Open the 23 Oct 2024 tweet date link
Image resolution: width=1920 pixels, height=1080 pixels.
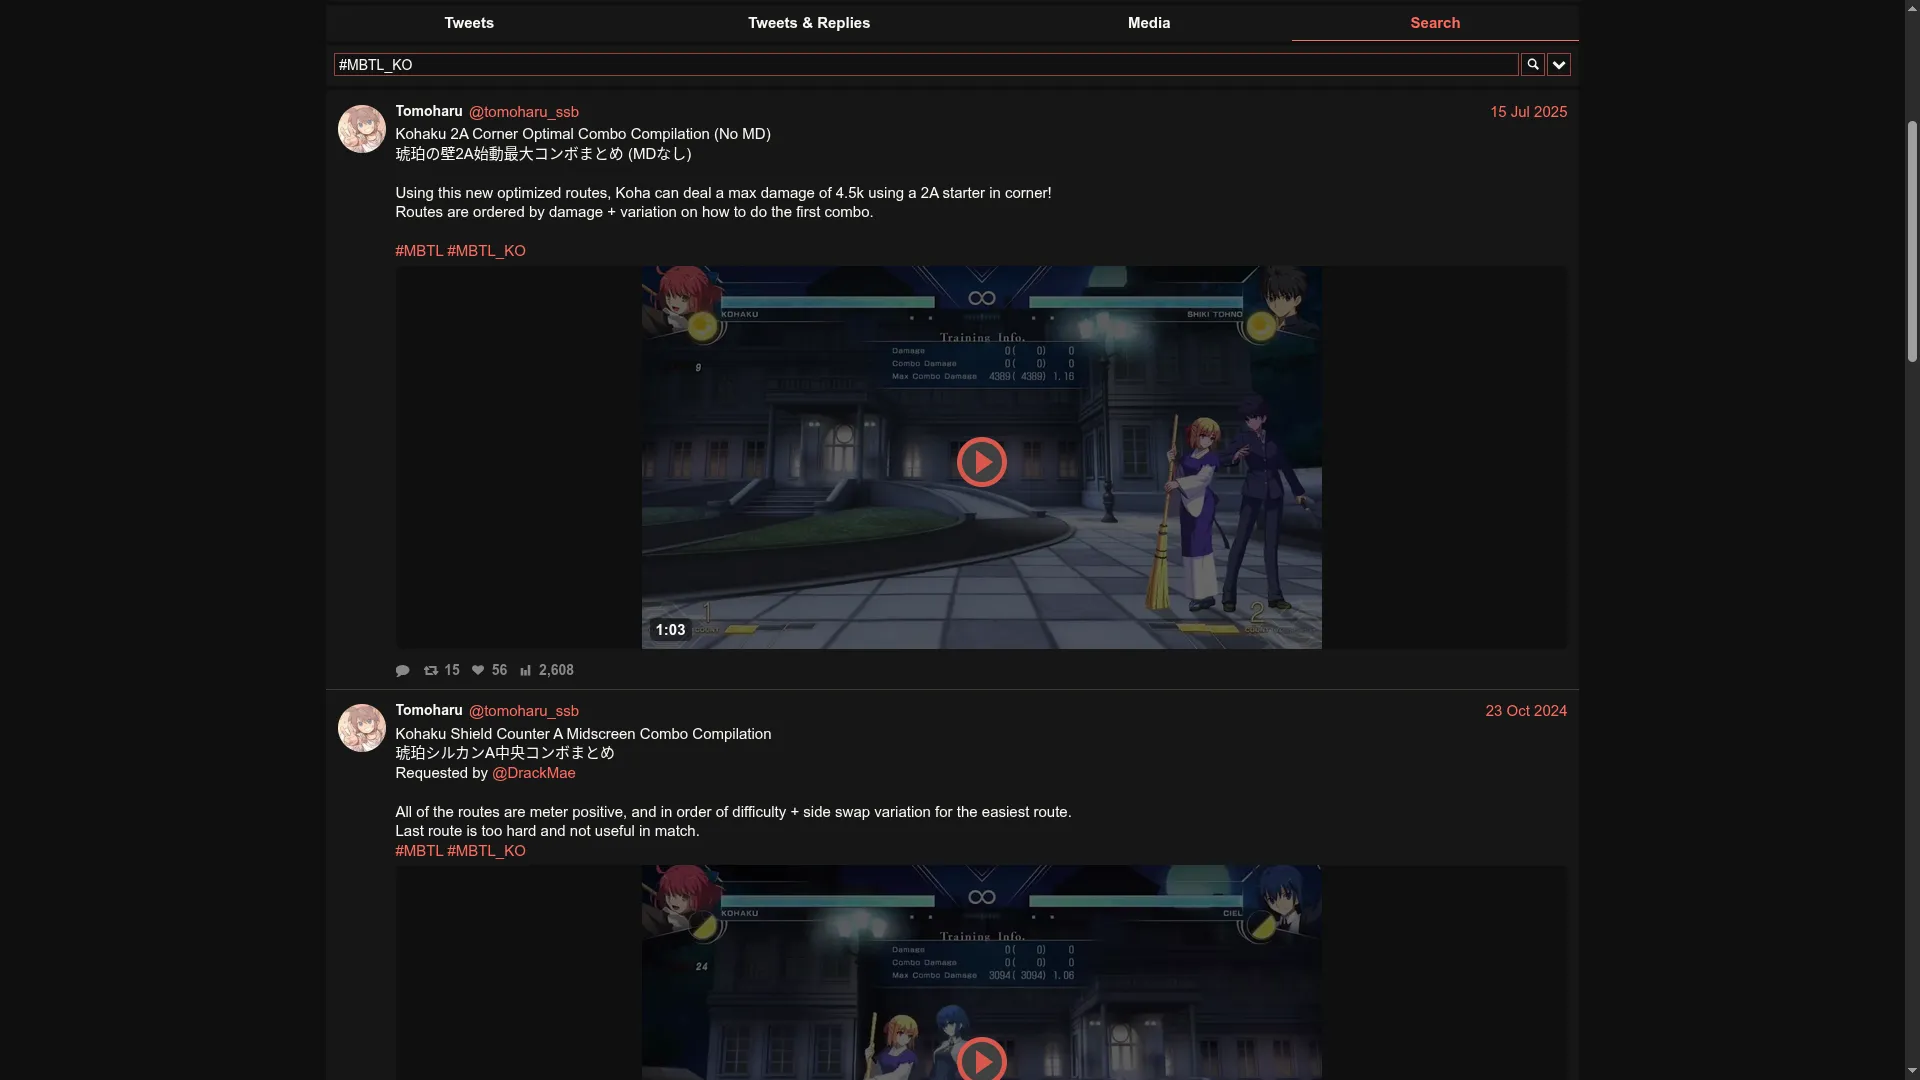1525,711
